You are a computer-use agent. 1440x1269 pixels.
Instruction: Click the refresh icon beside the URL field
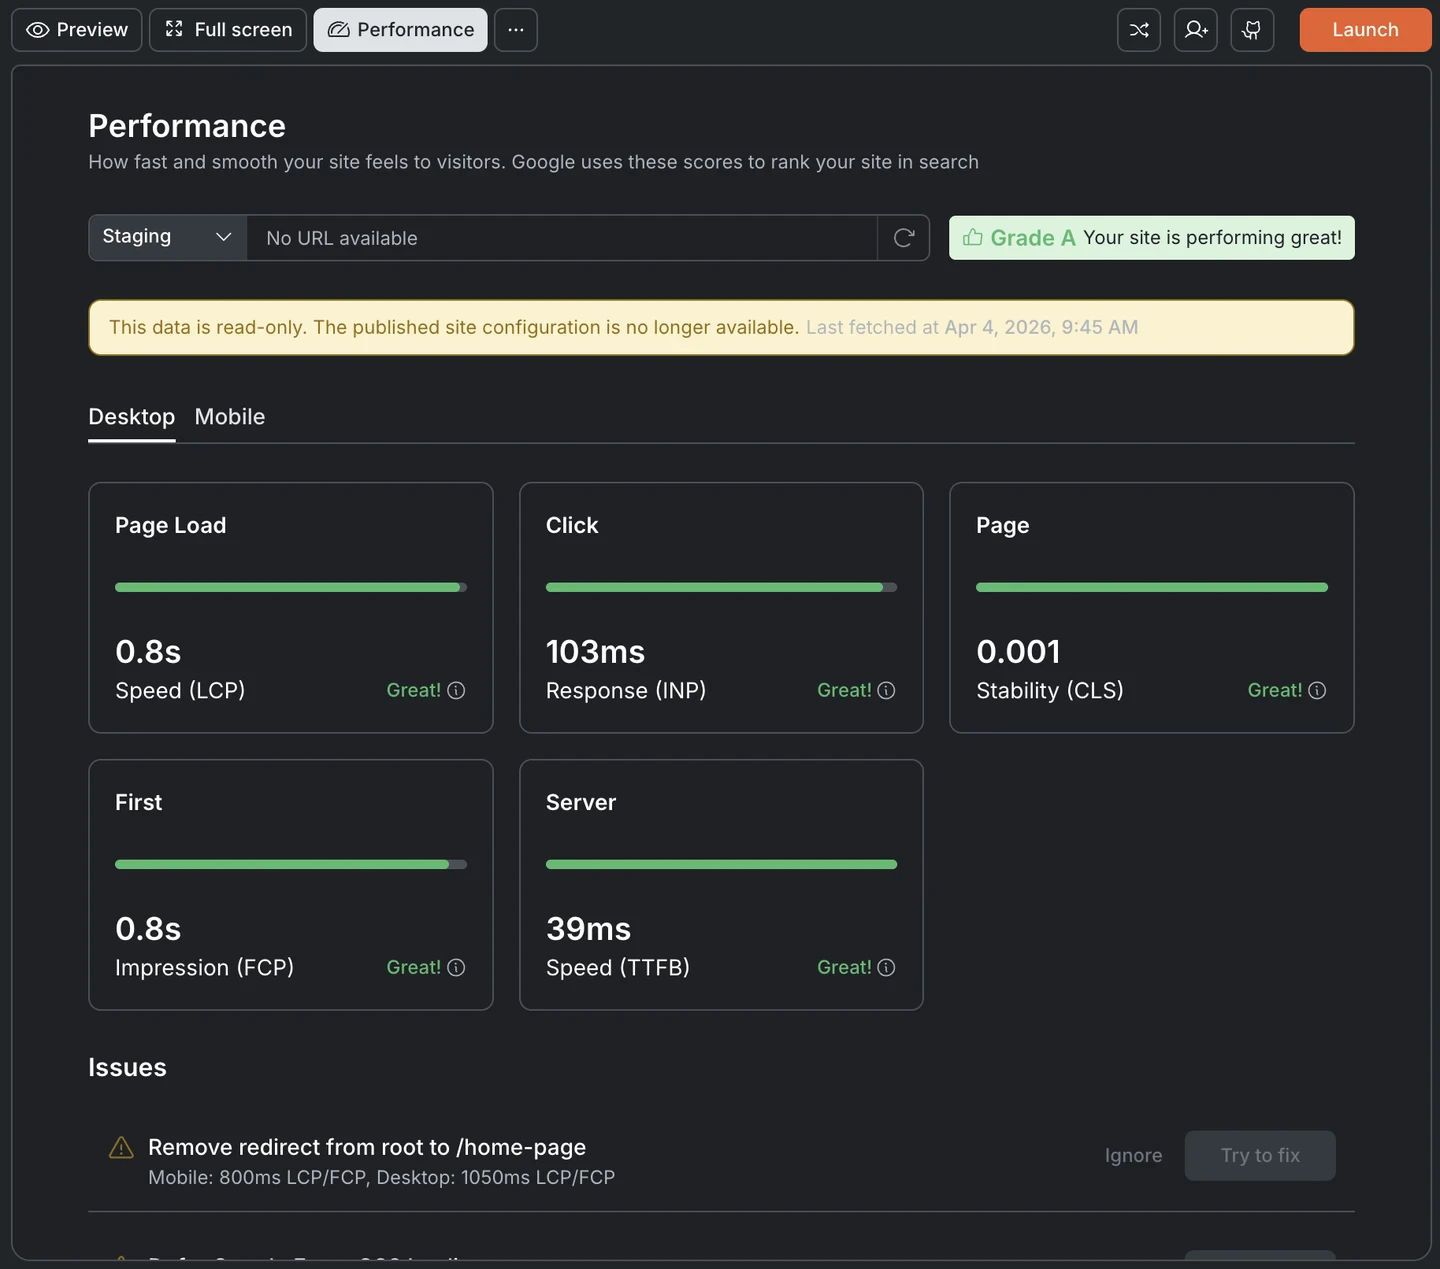point(904,238)
